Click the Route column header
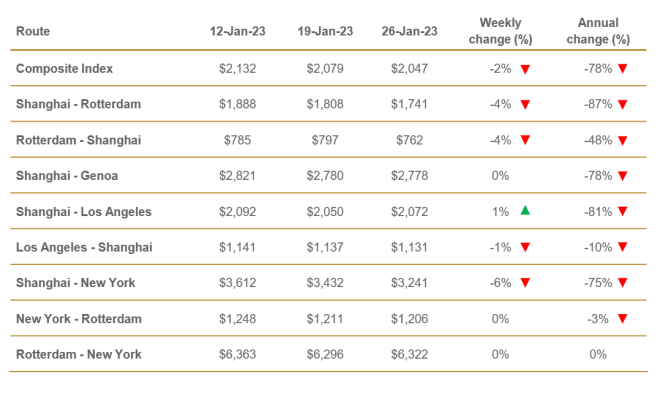Screen dimensions: 660x396 (x=33, y=32)
